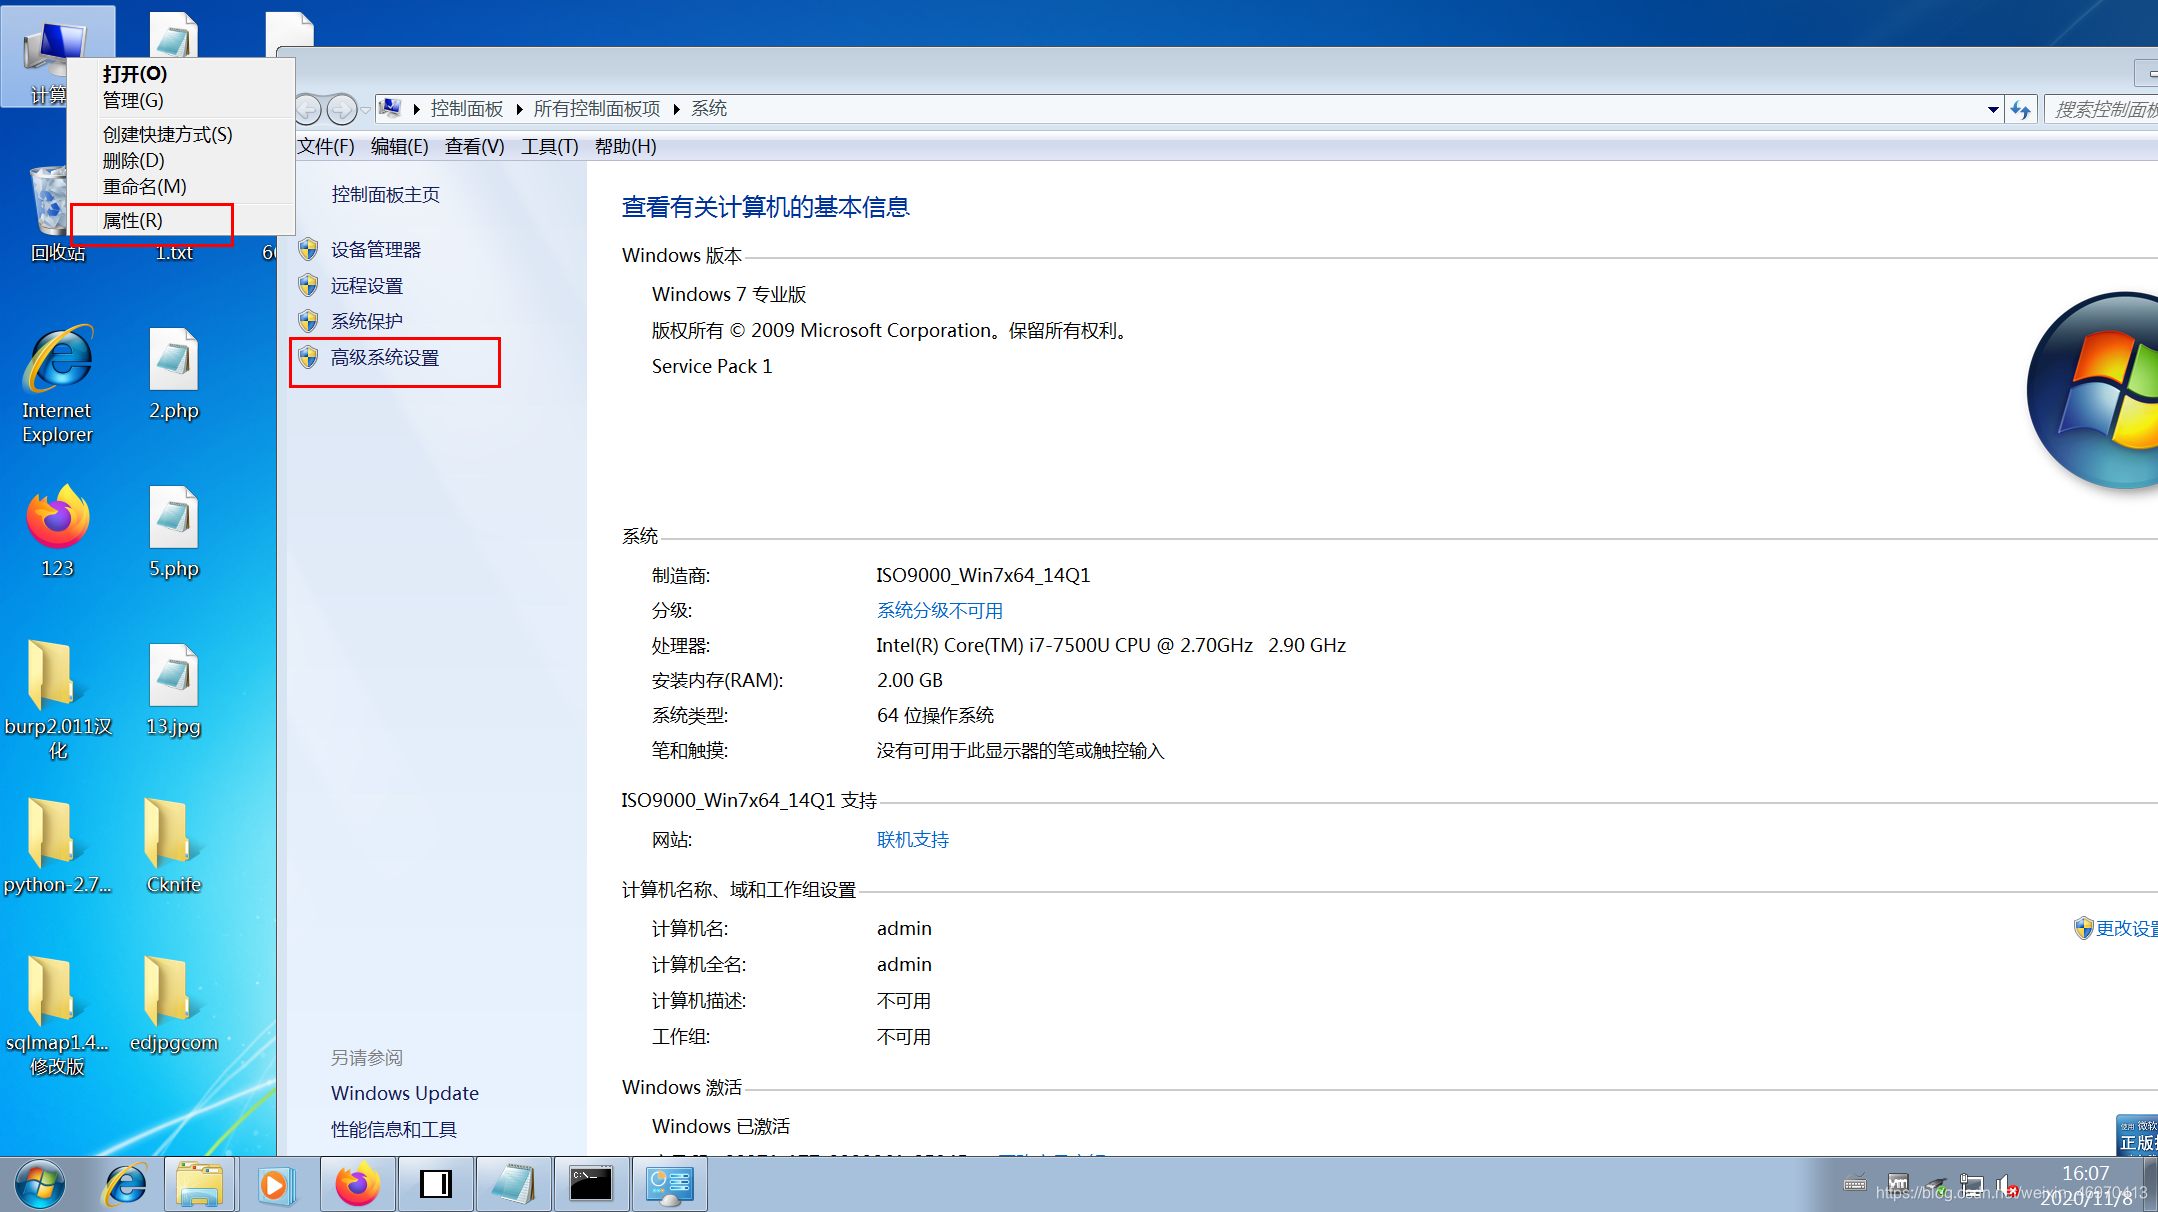Open Firefox icon named 123 on desktop

tap(57, 518)
